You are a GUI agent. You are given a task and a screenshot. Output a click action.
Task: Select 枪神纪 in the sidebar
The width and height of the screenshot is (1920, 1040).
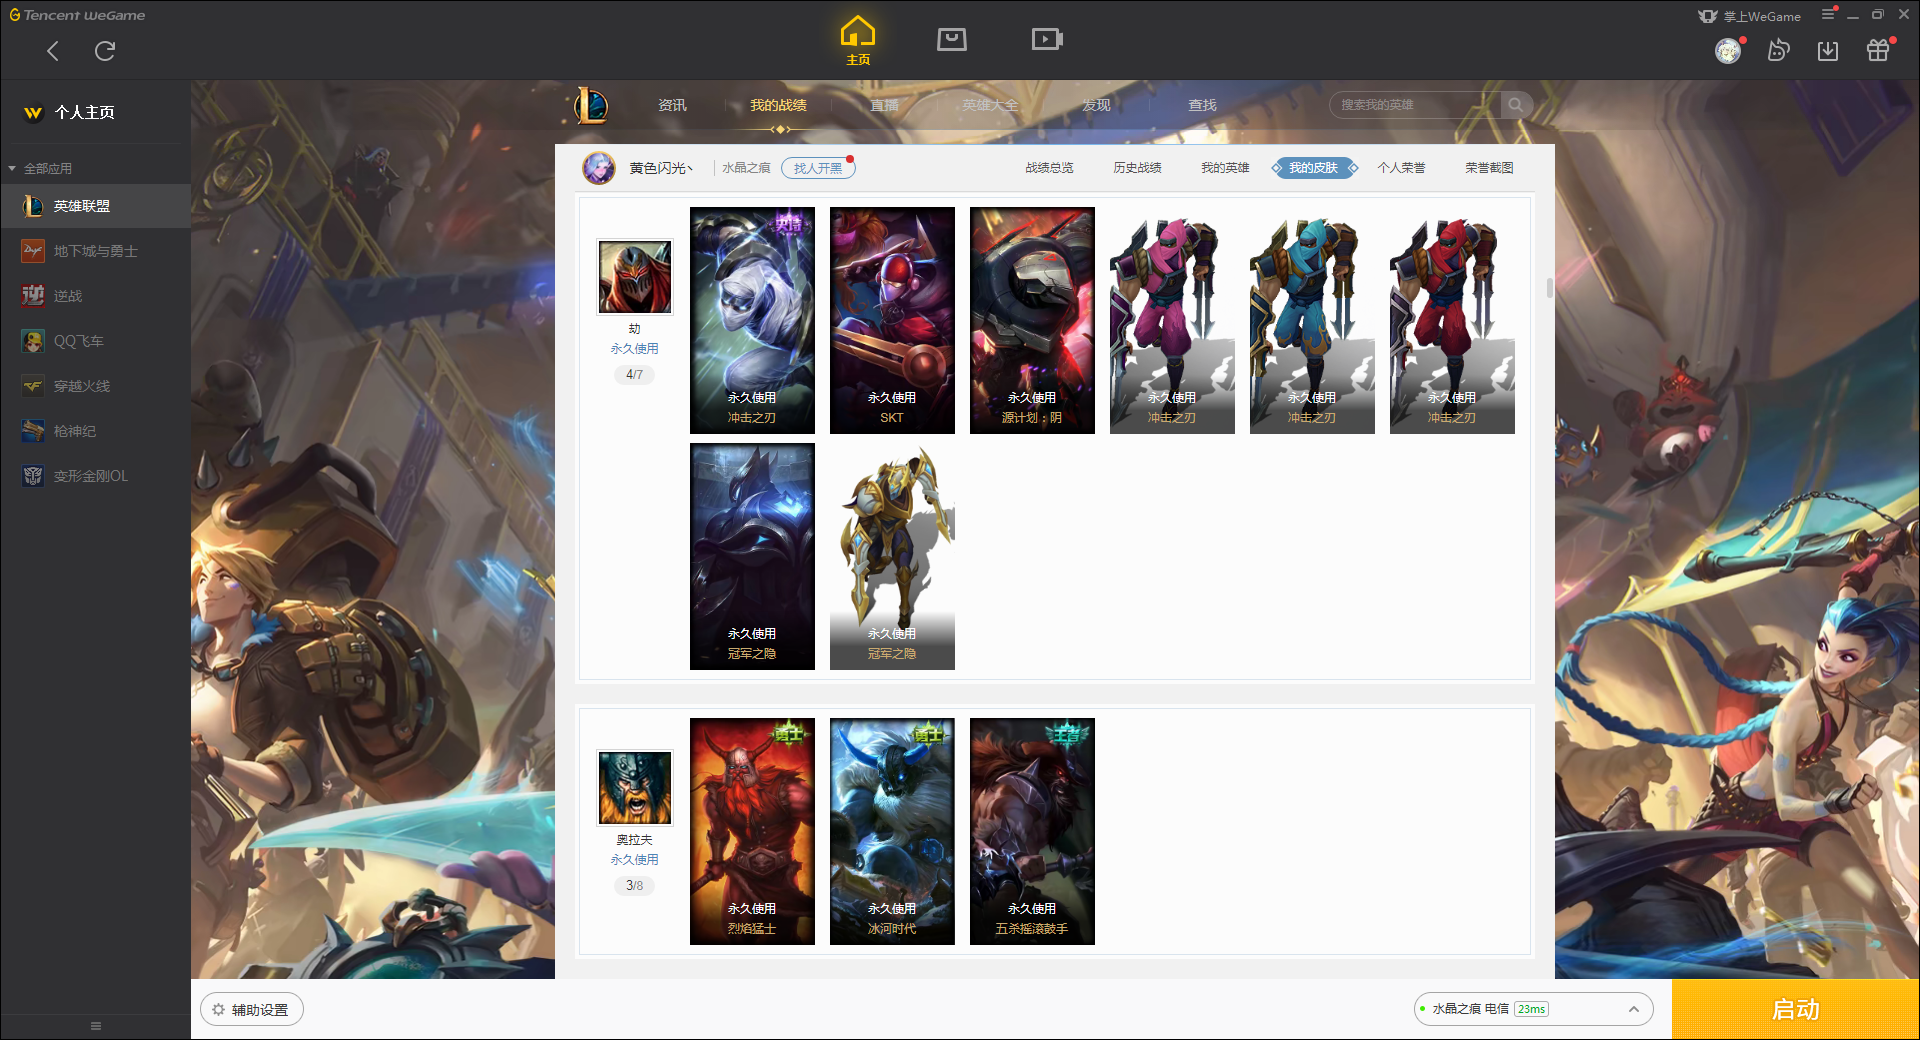pos(95,431)
